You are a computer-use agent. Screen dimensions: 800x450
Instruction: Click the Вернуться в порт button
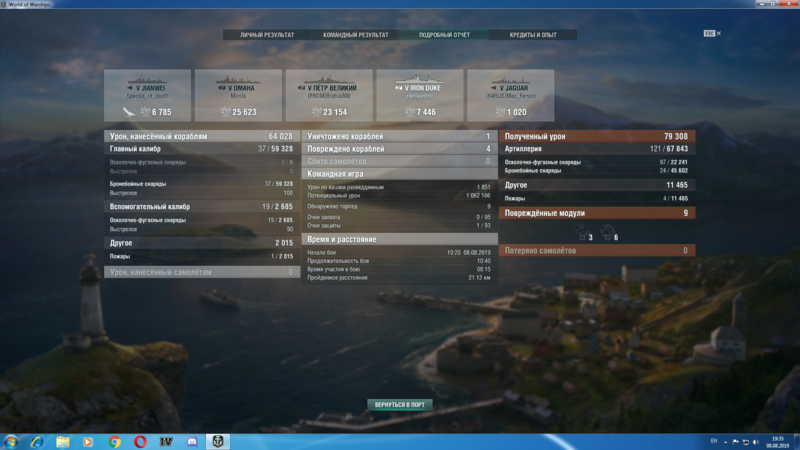tap(400, 404)
